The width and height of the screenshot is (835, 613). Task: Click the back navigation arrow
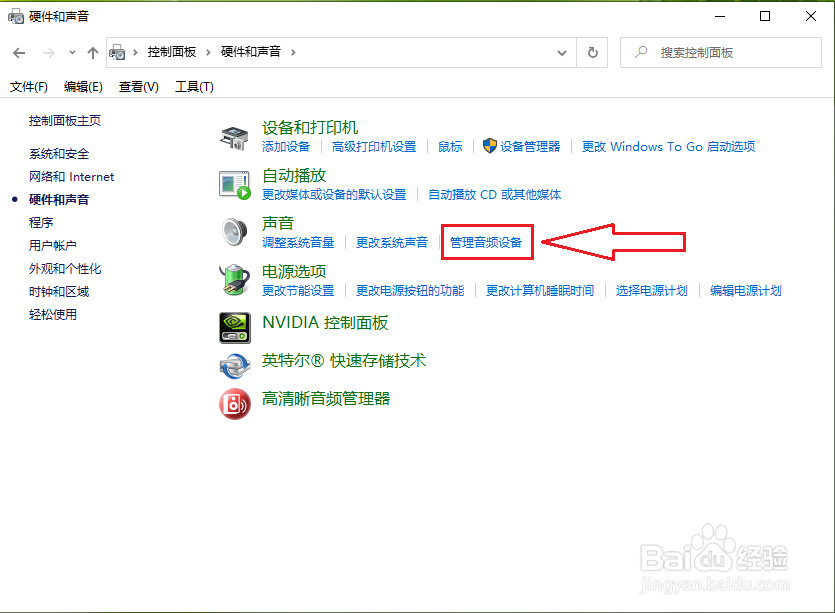pos(20,51)
